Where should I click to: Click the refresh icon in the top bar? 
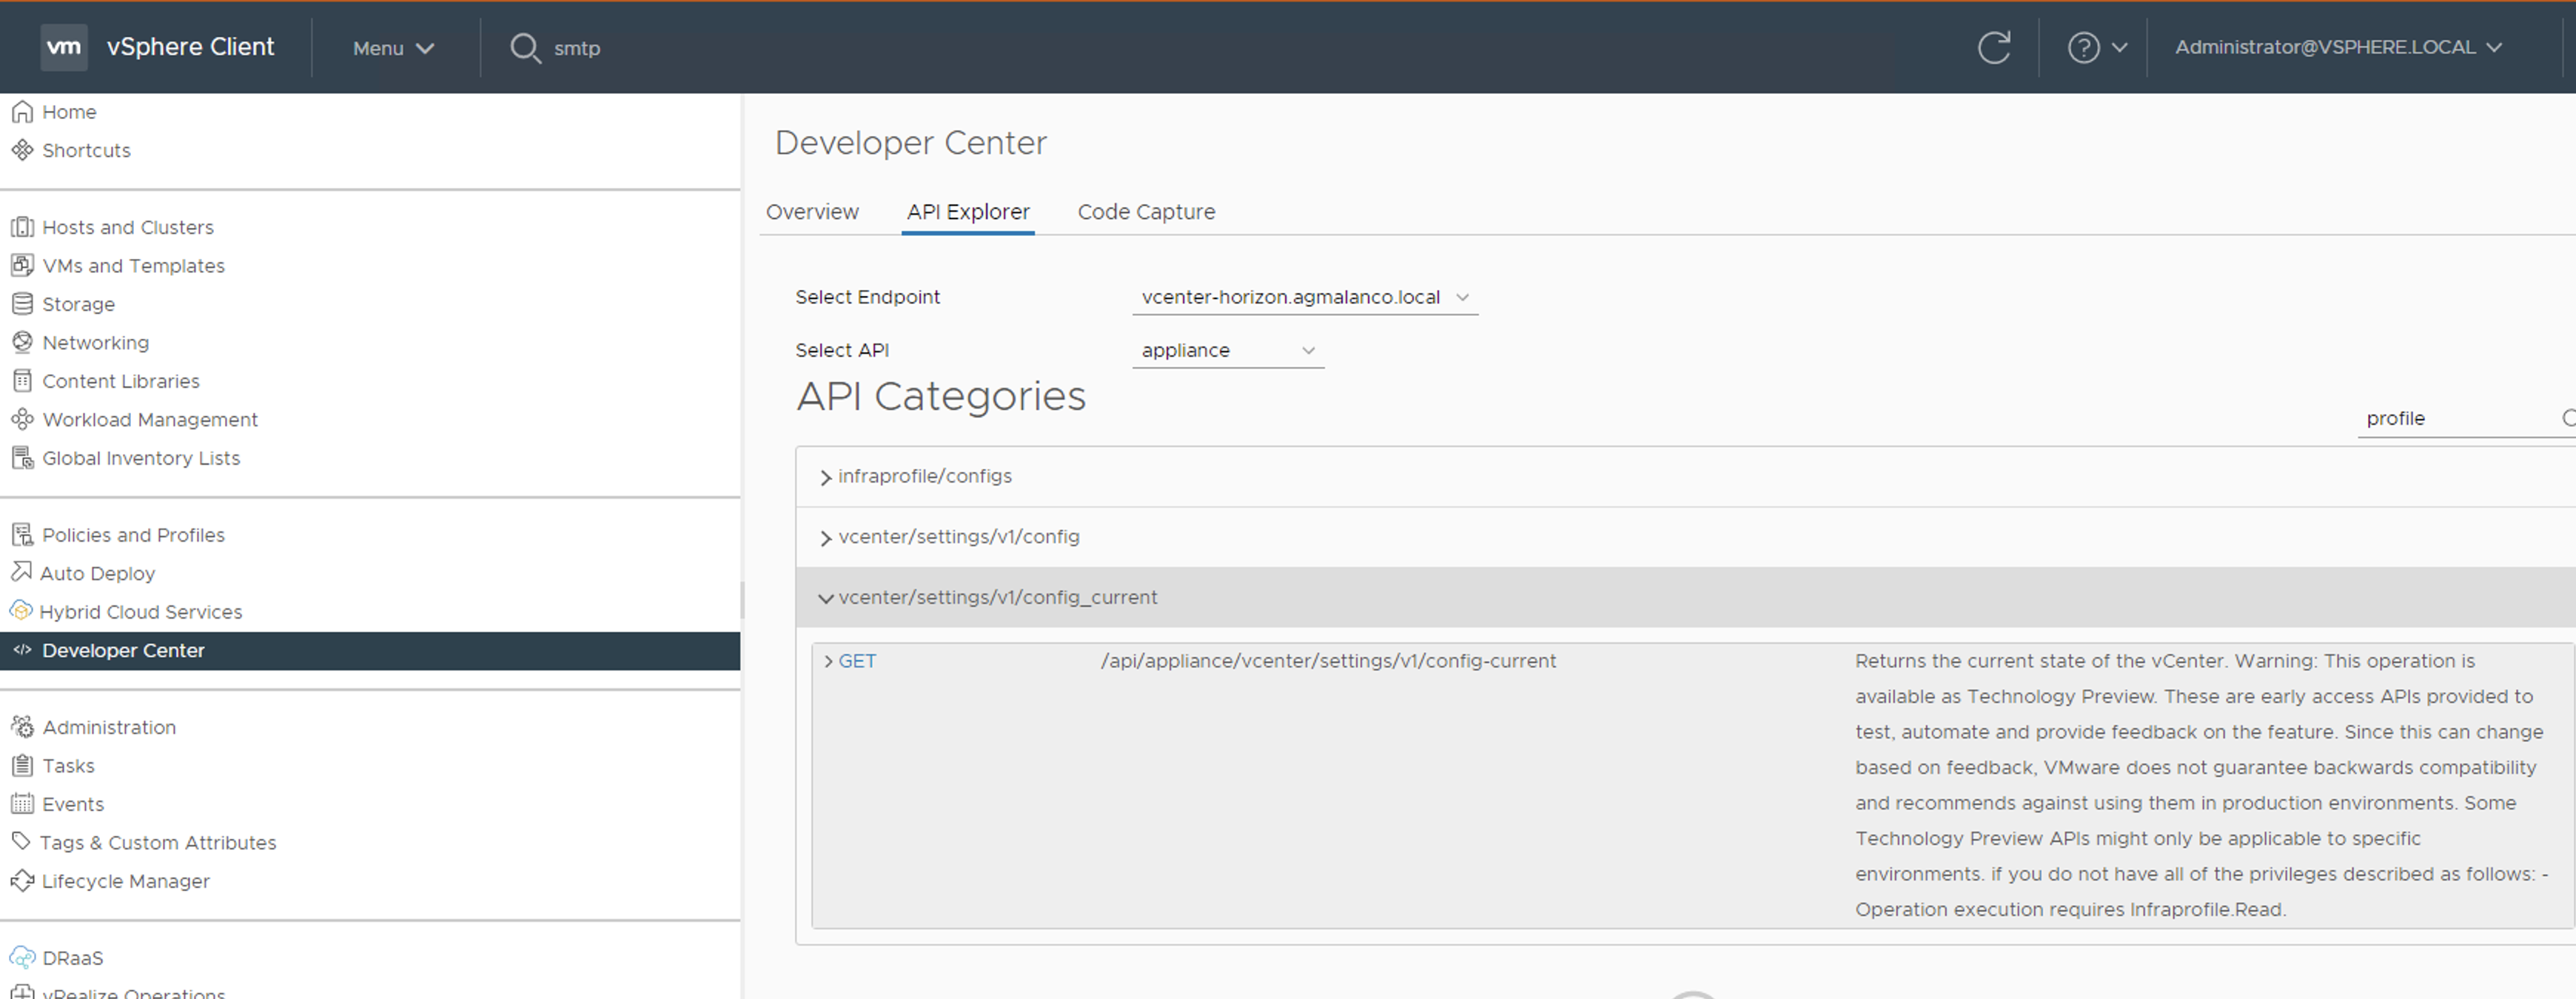coord(1994,46)
